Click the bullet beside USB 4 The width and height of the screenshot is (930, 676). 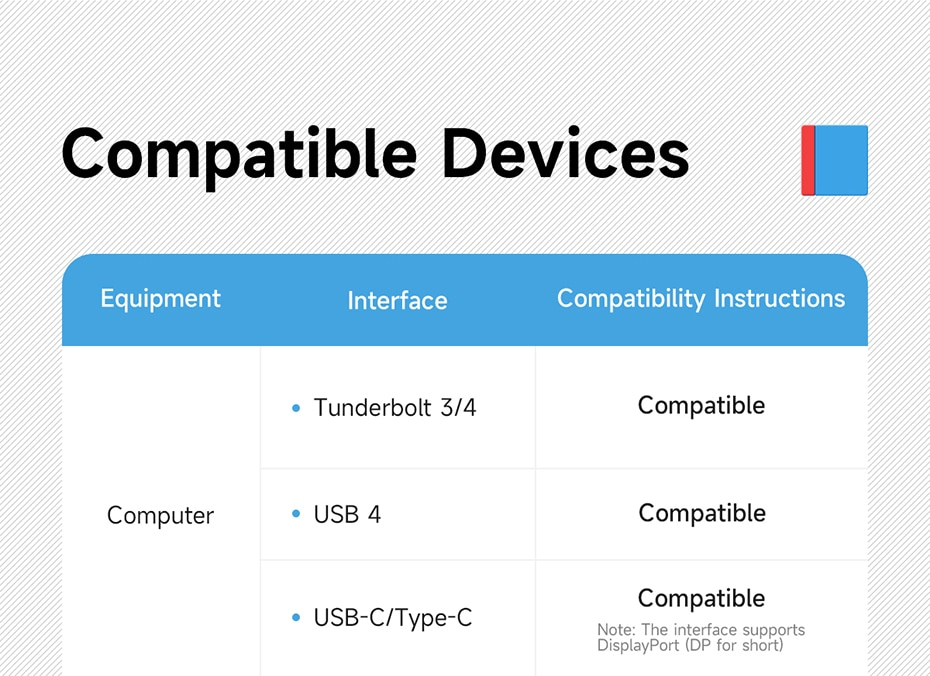(x=296, y=514)
